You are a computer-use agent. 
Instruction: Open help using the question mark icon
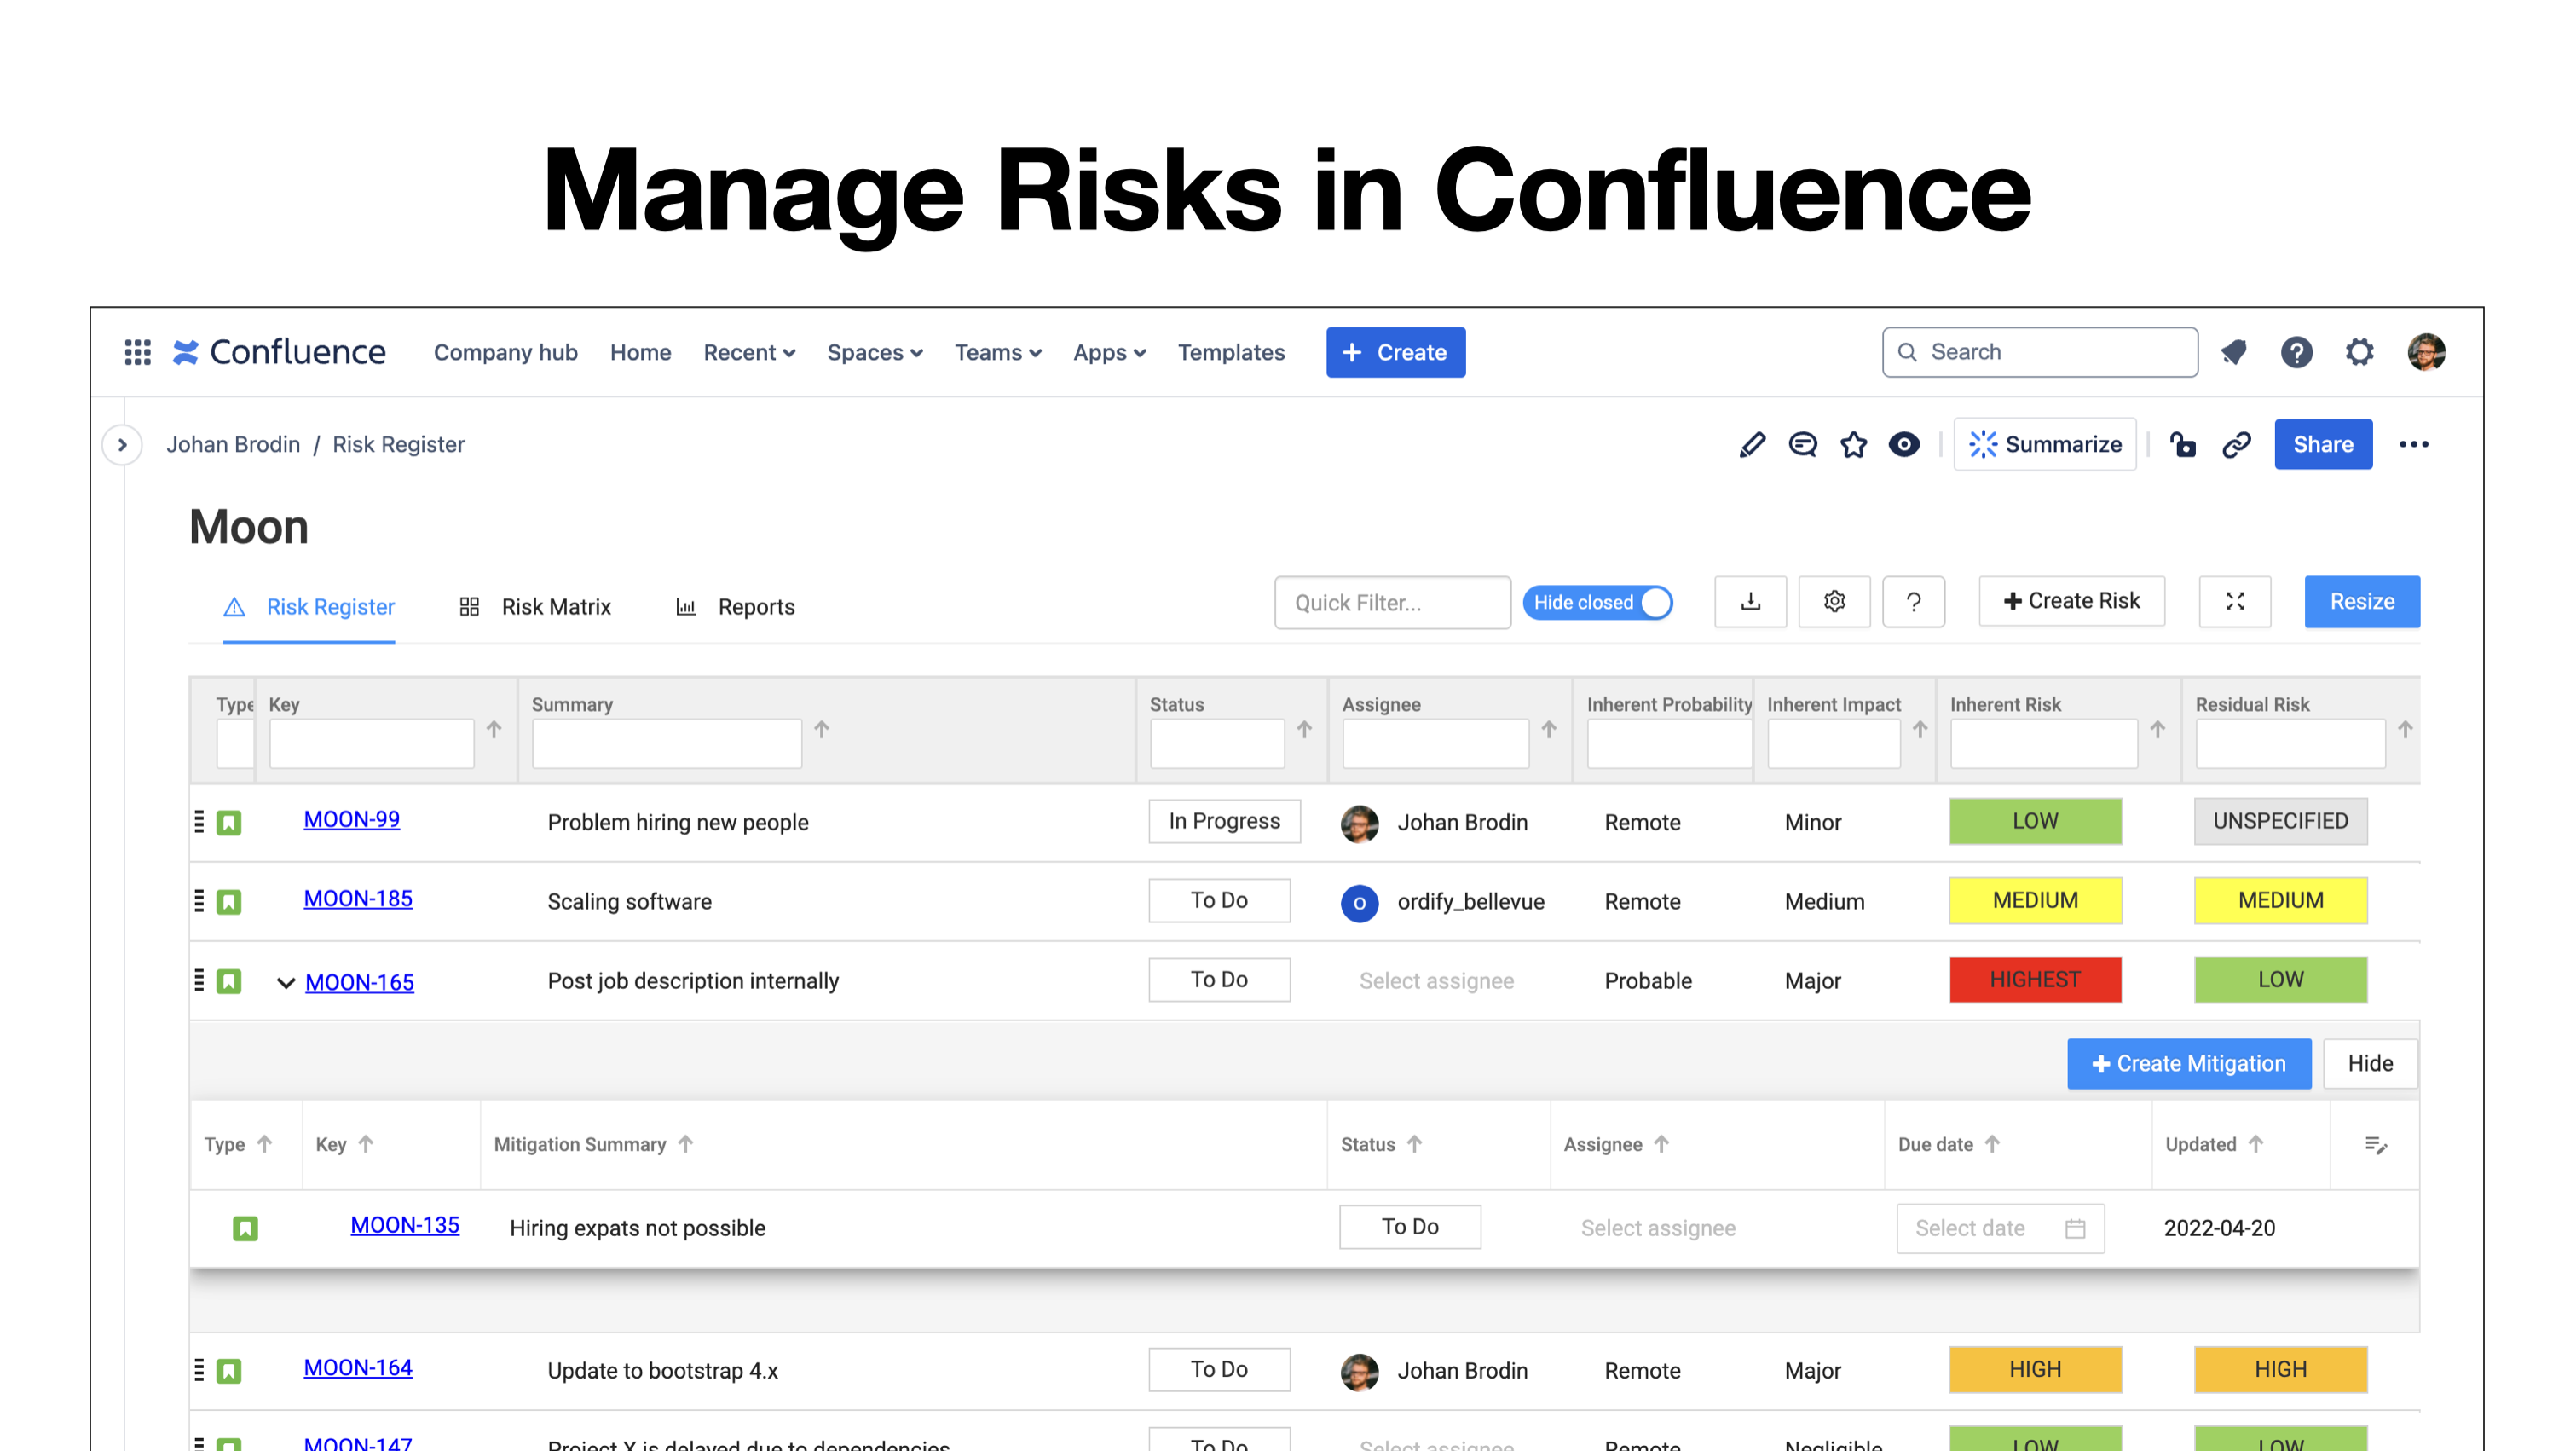[x=1913, y=601]
